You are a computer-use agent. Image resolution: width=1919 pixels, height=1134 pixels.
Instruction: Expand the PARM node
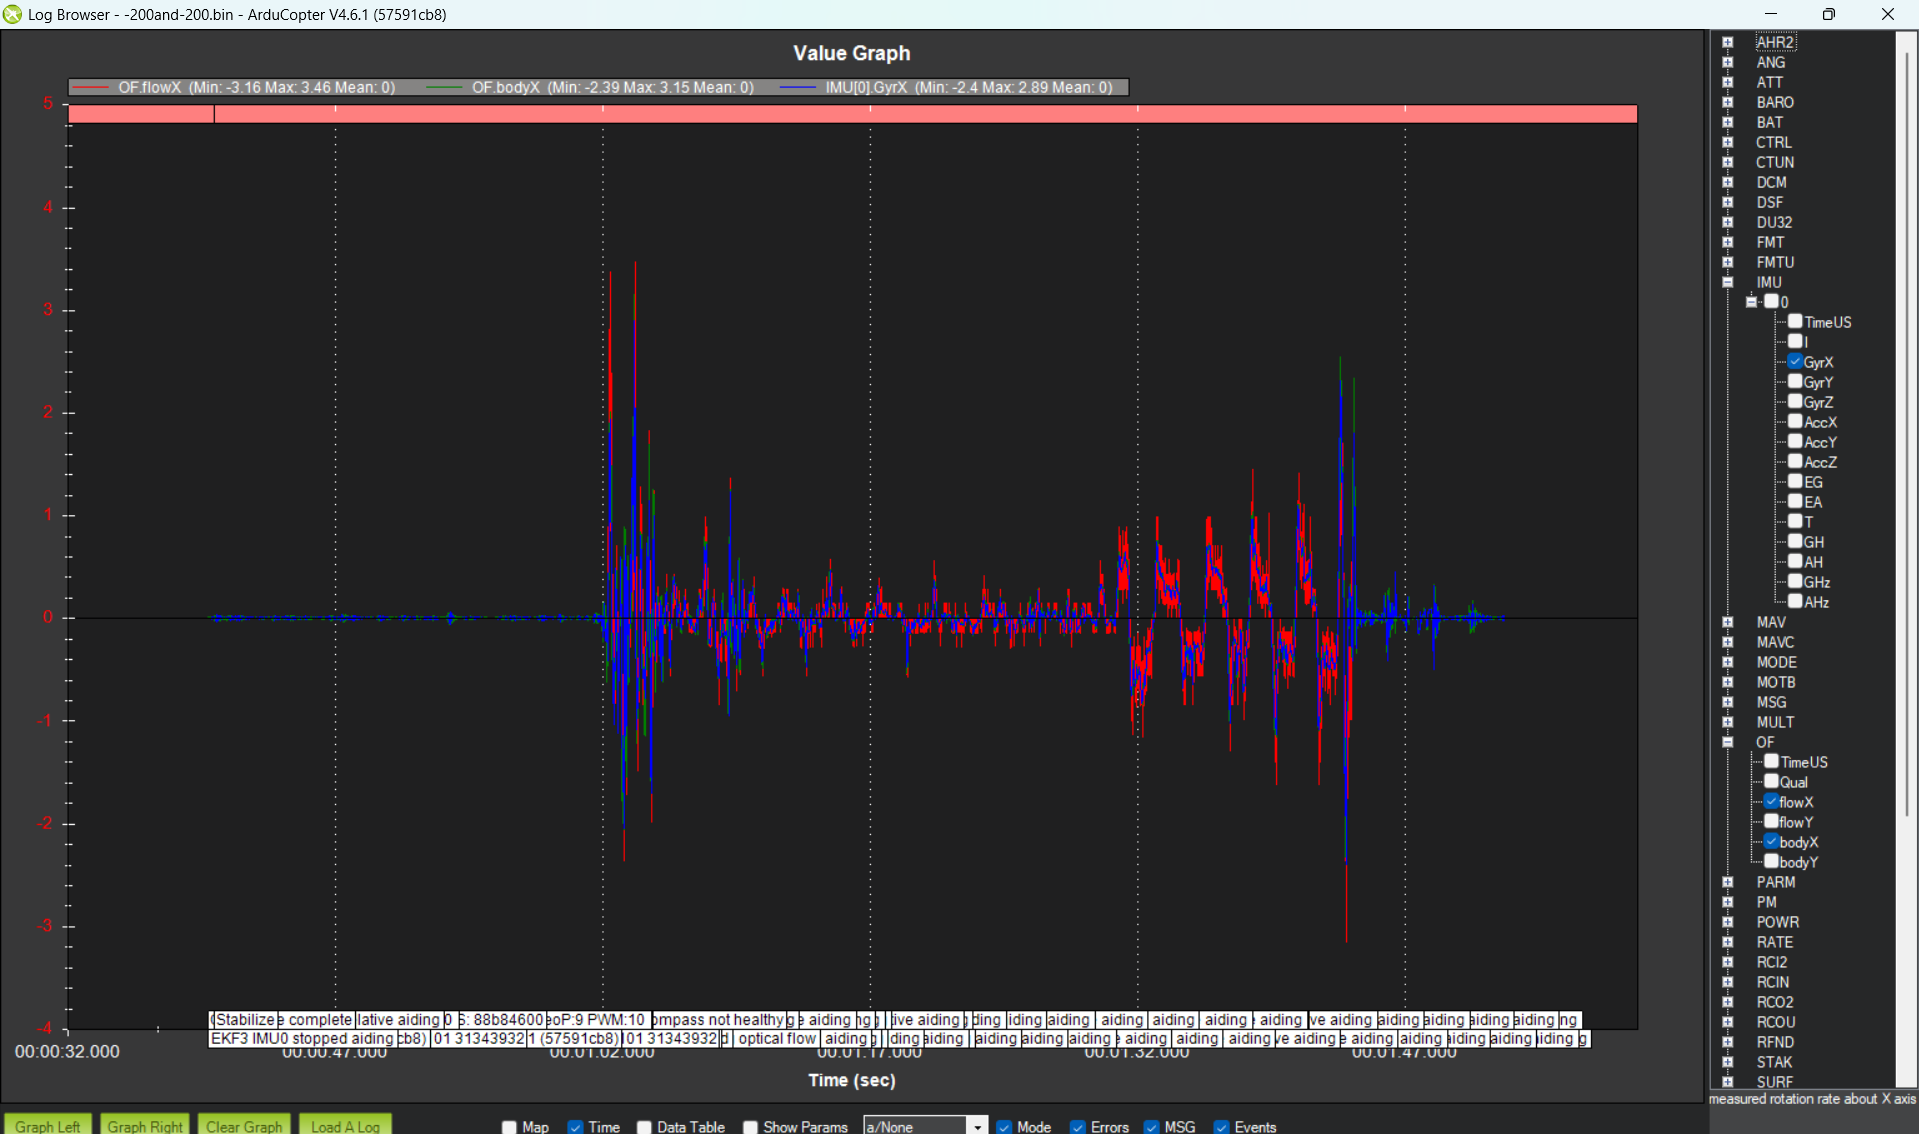pyautogui.click(x=1728, y=881)
